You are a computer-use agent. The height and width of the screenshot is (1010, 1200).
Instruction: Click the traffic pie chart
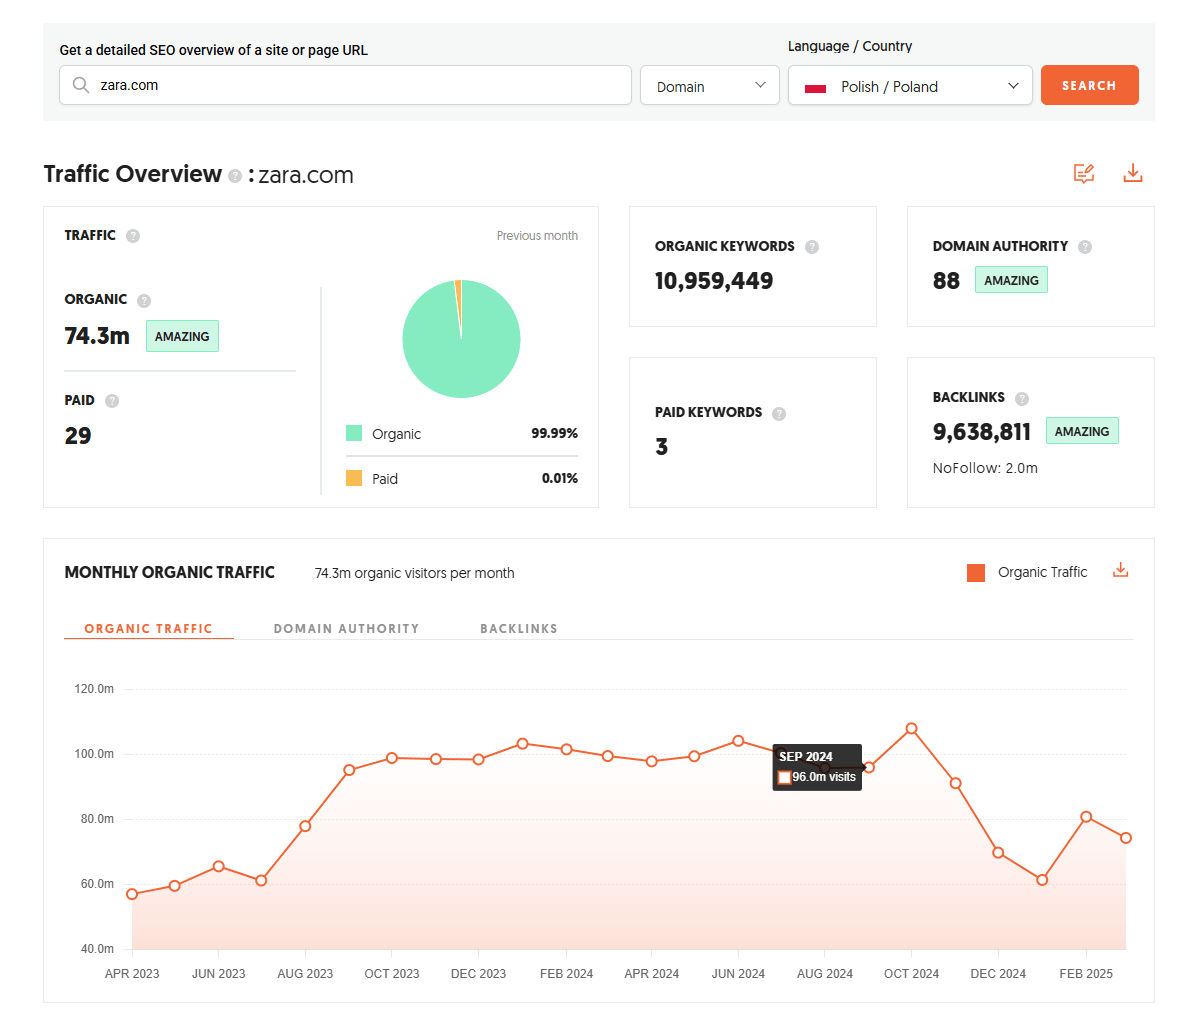tap(461, 339)
